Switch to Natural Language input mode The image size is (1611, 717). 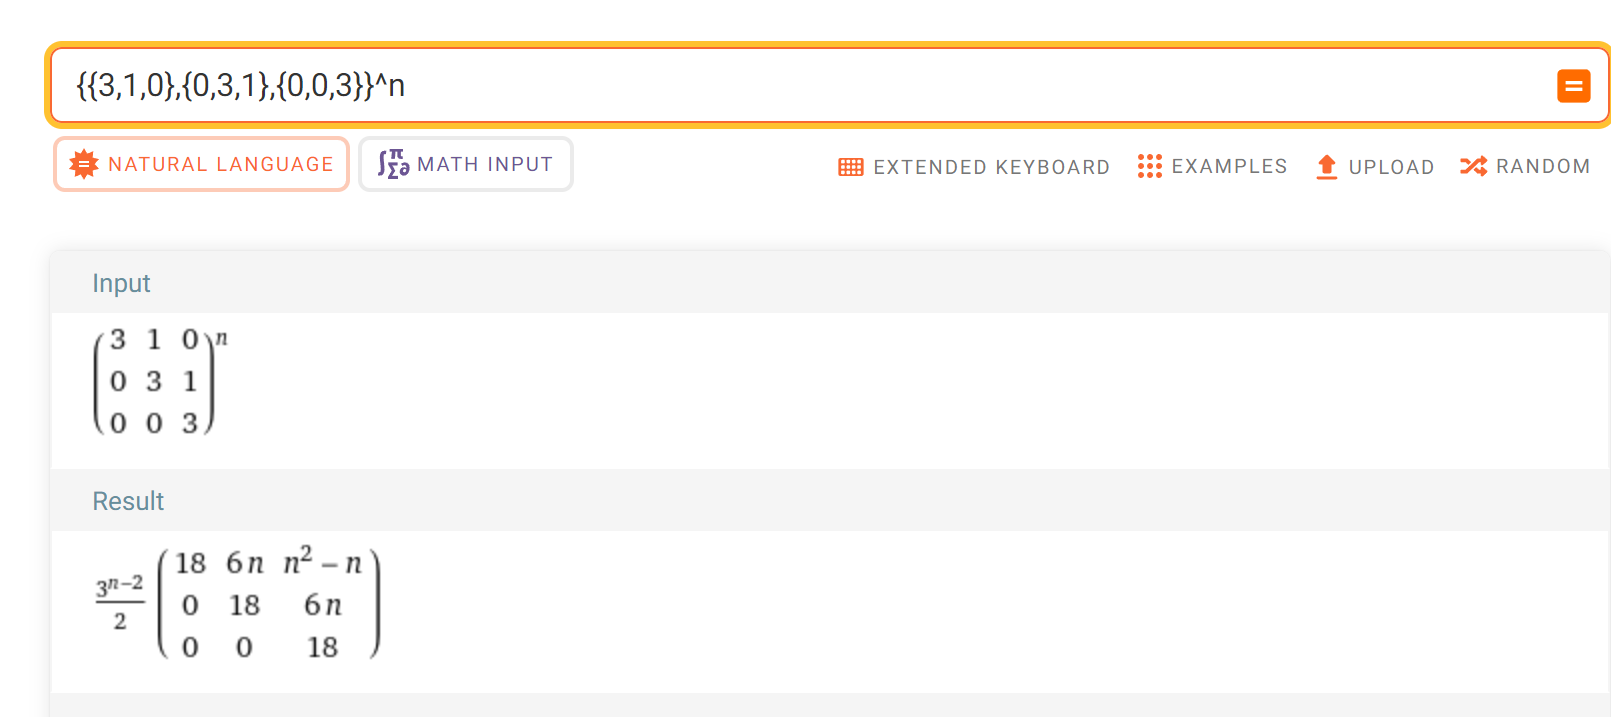pyautogui.click(x=220, y=164)
